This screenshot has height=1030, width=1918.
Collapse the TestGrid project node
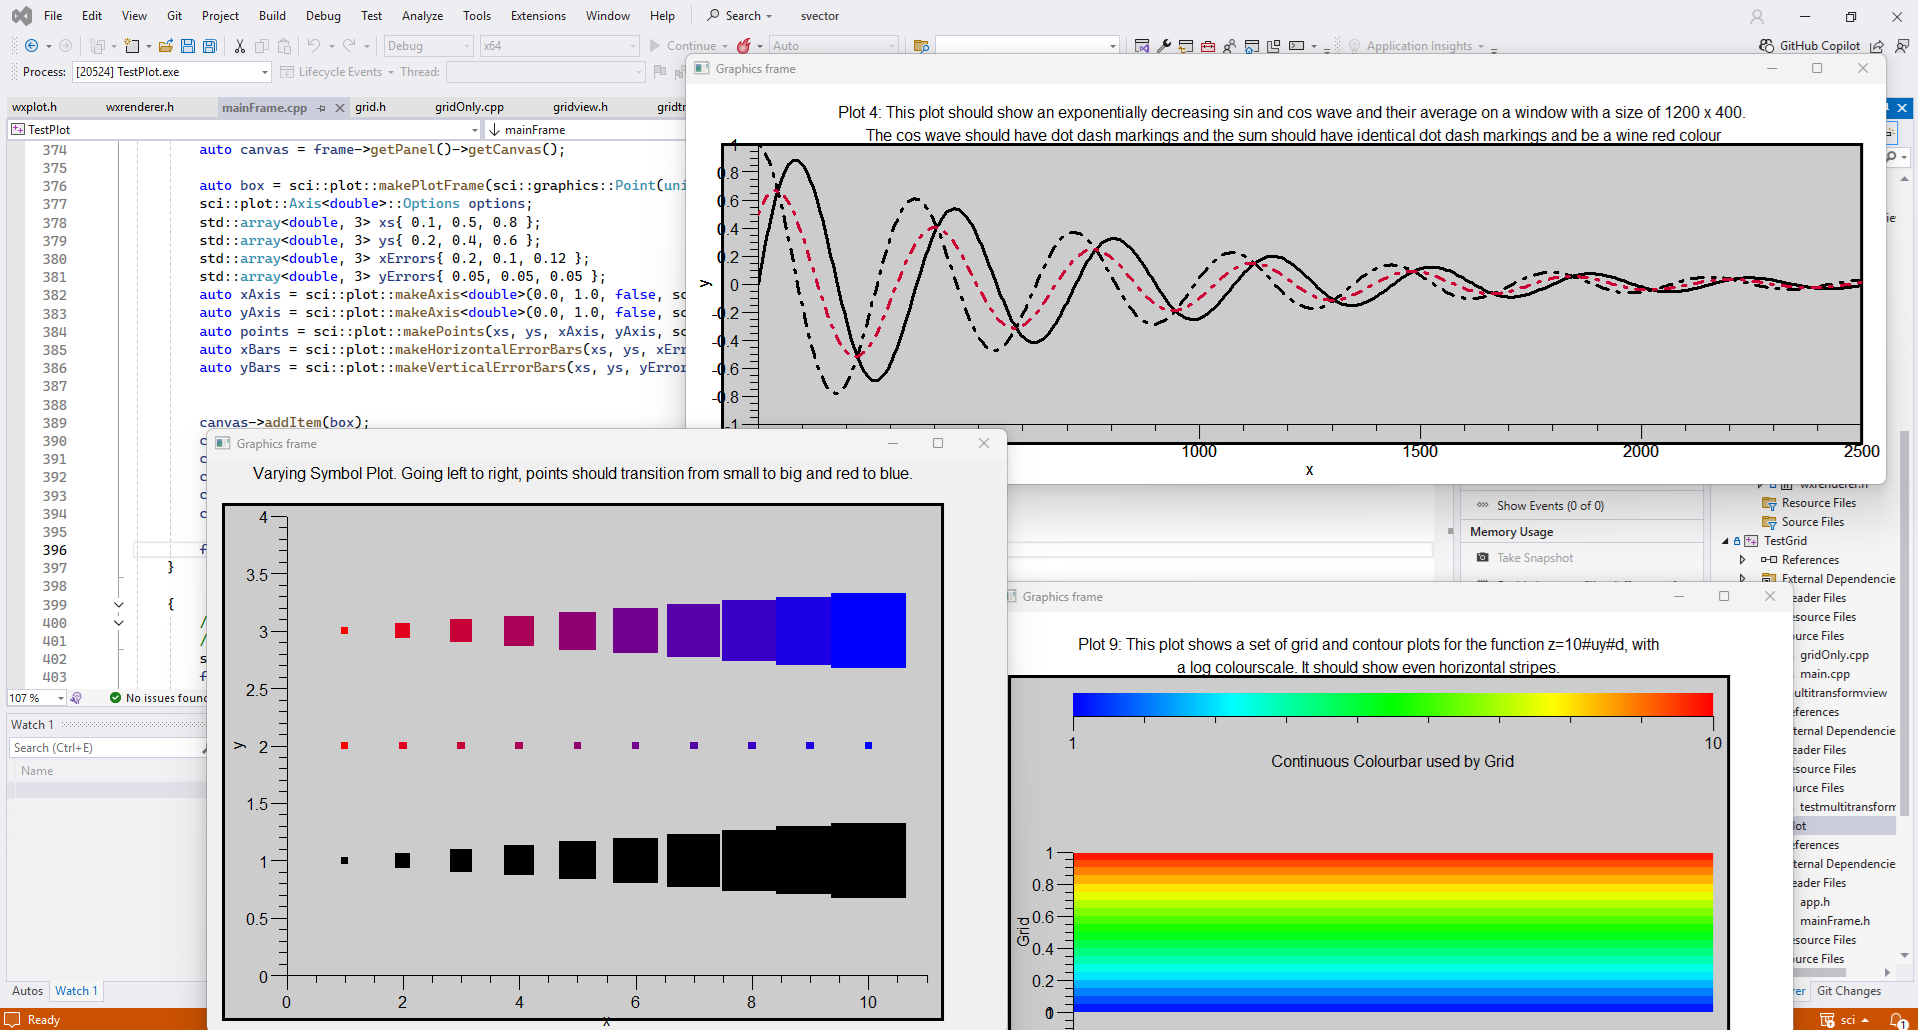(x=1725, y=541)
